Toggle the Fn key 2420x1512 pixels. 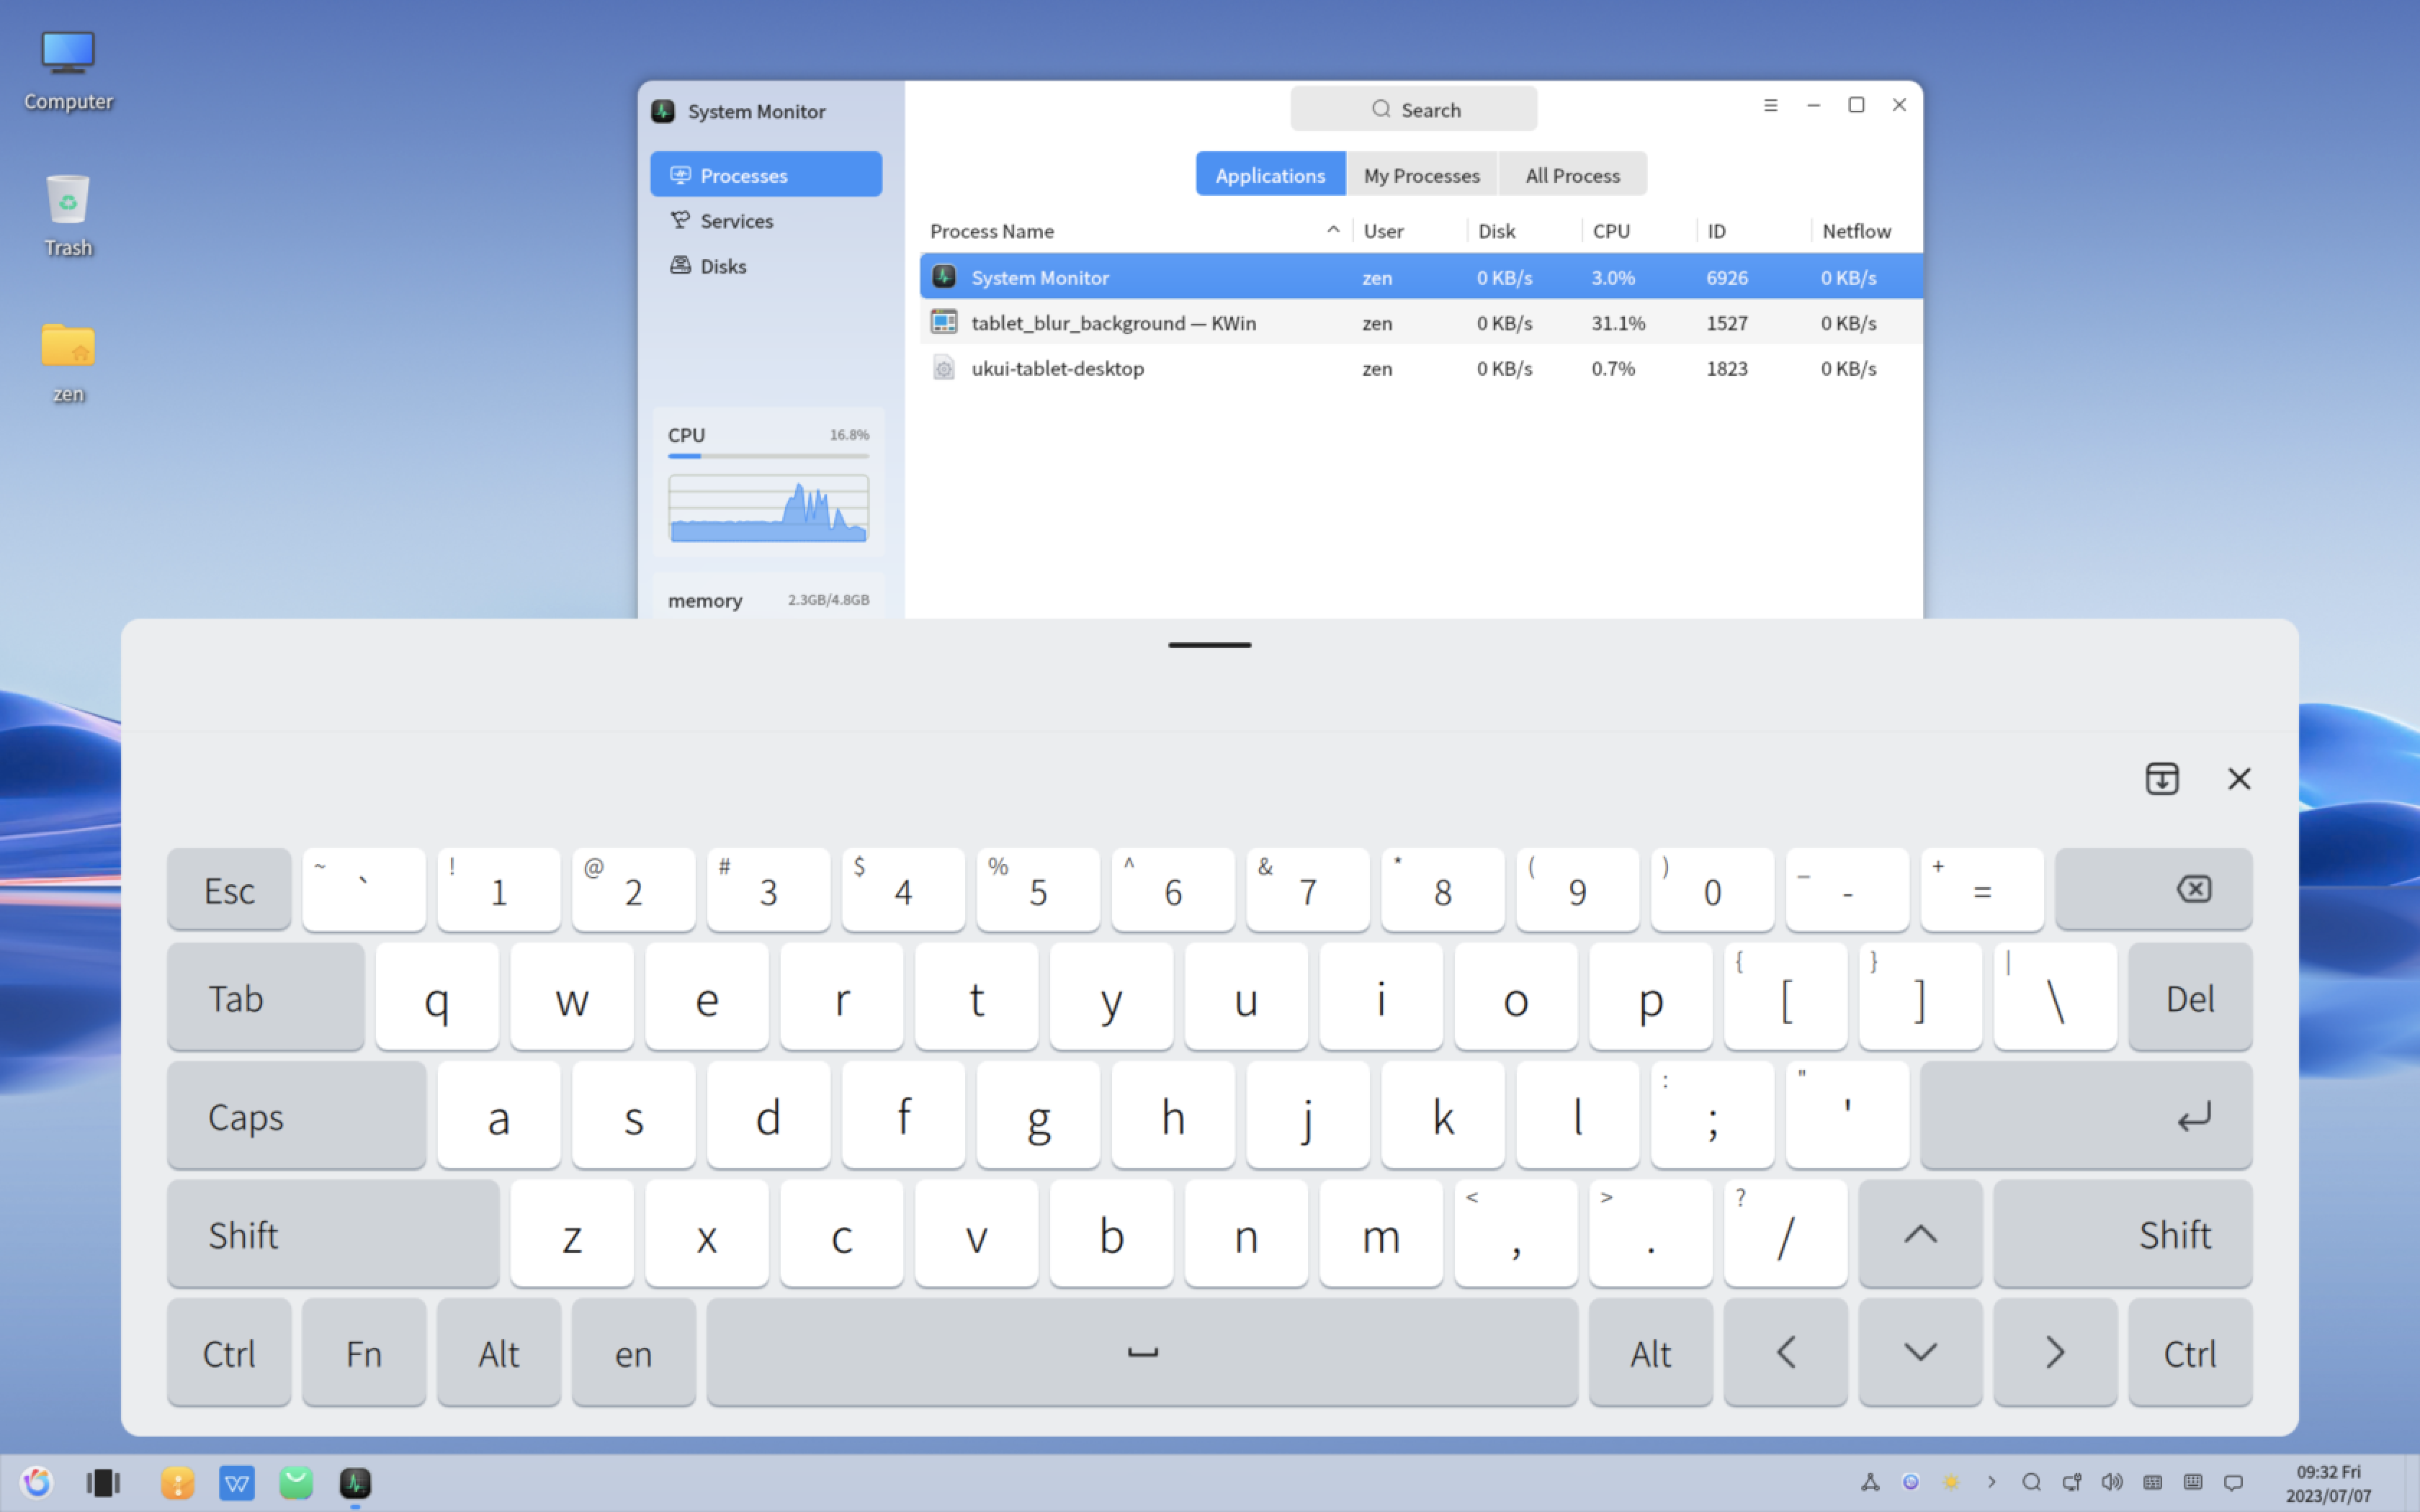[364, 1352]
